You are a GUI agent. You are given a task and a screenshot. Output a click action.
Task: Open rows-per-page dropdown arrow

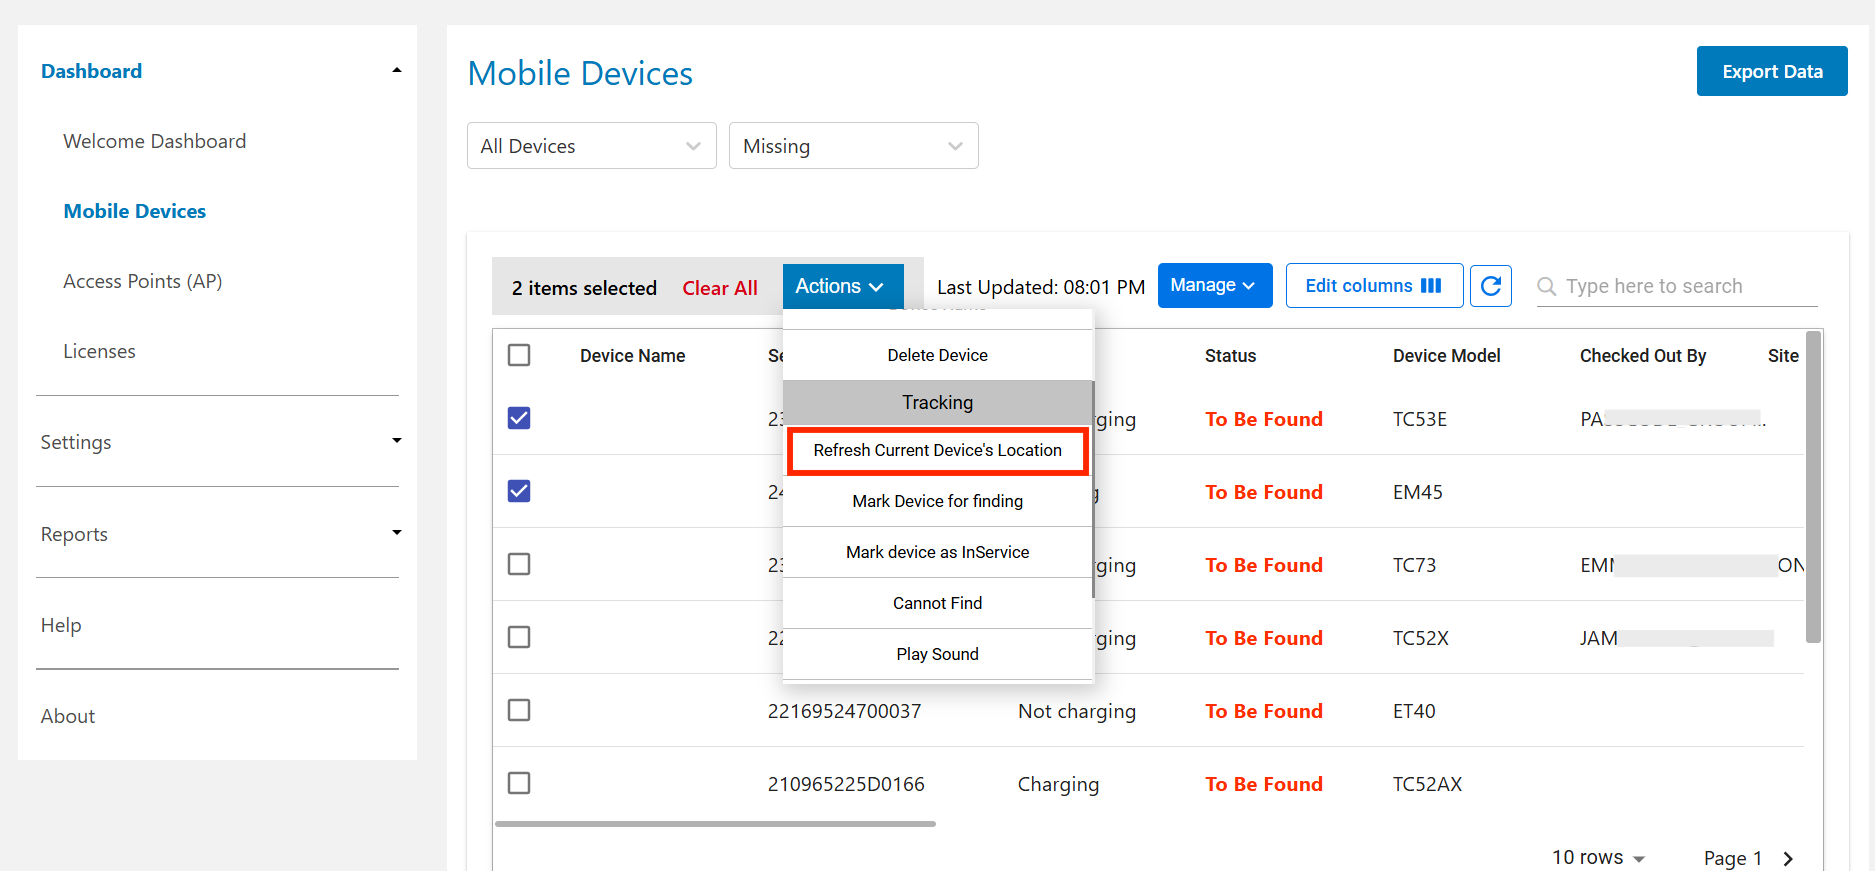[x=1639, y=858]
